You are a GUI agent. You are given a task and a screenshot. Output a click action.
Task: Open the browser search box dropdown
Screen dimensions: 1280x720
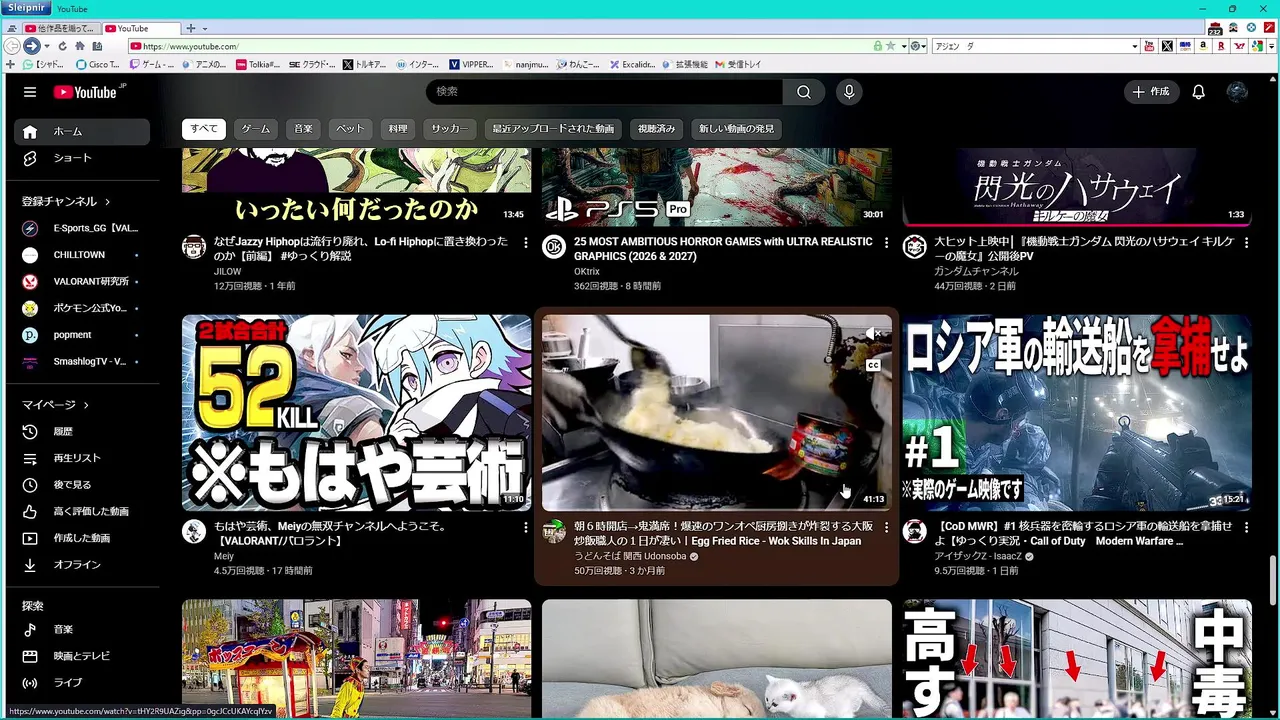(1134, 46)
